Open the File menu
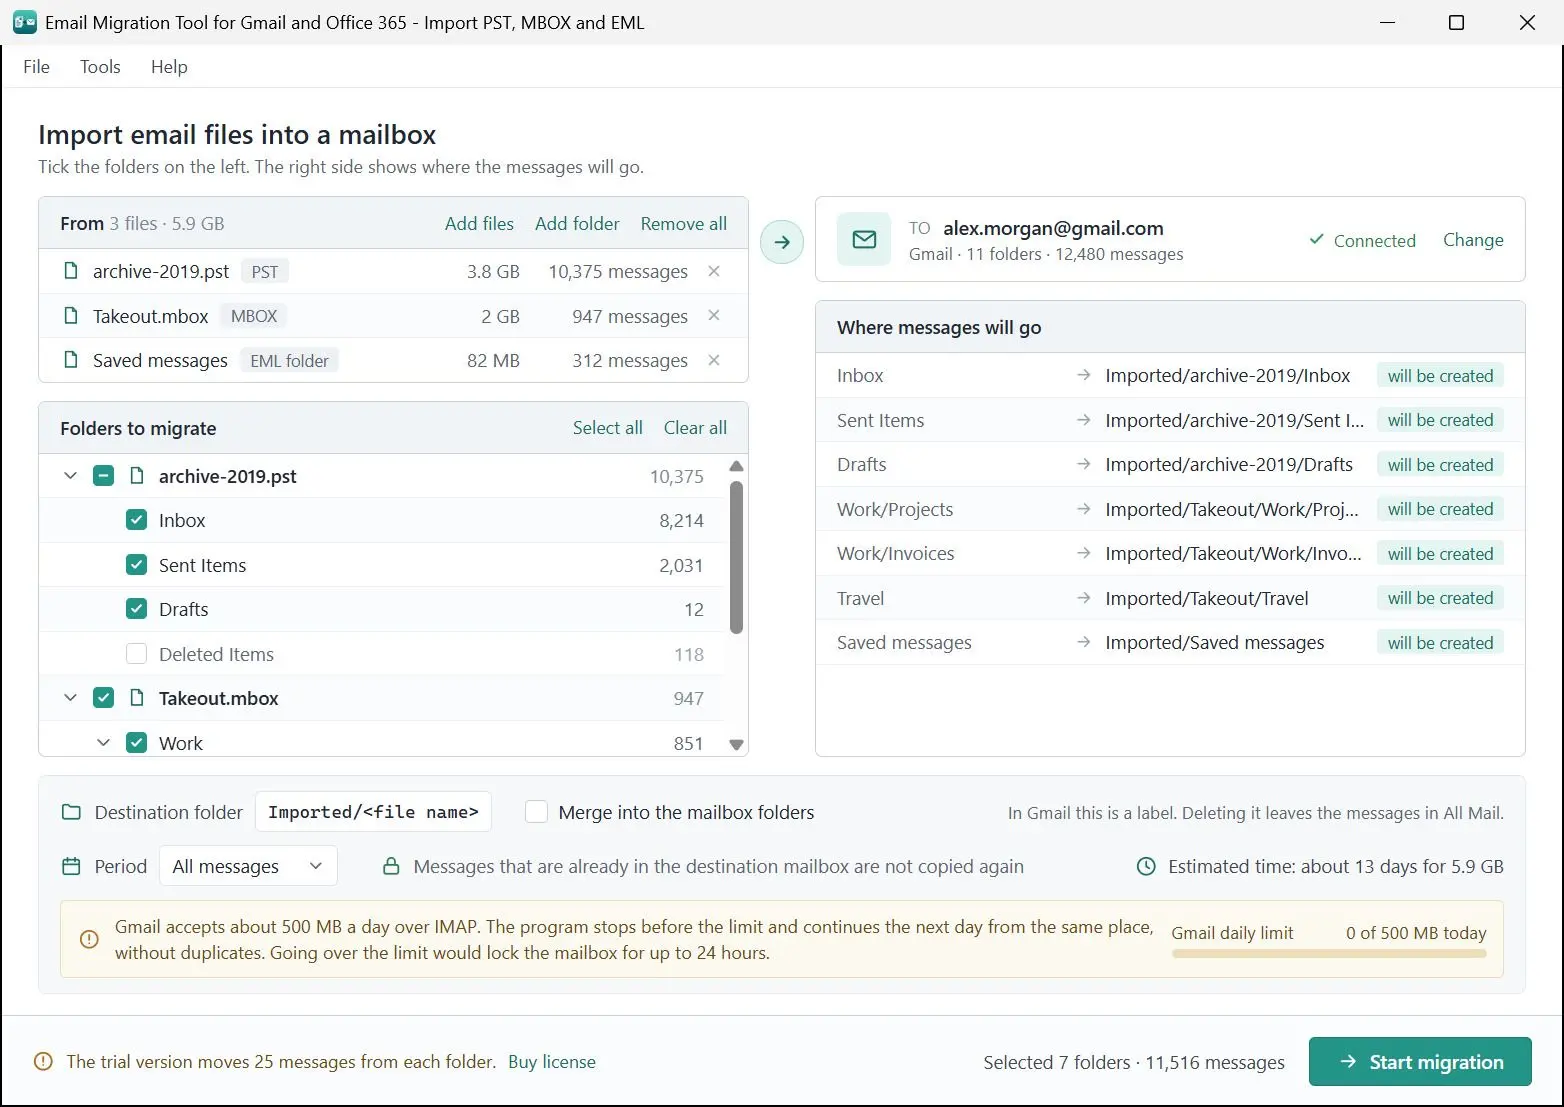This screenshot has width=1564, height=1107. 36,66
